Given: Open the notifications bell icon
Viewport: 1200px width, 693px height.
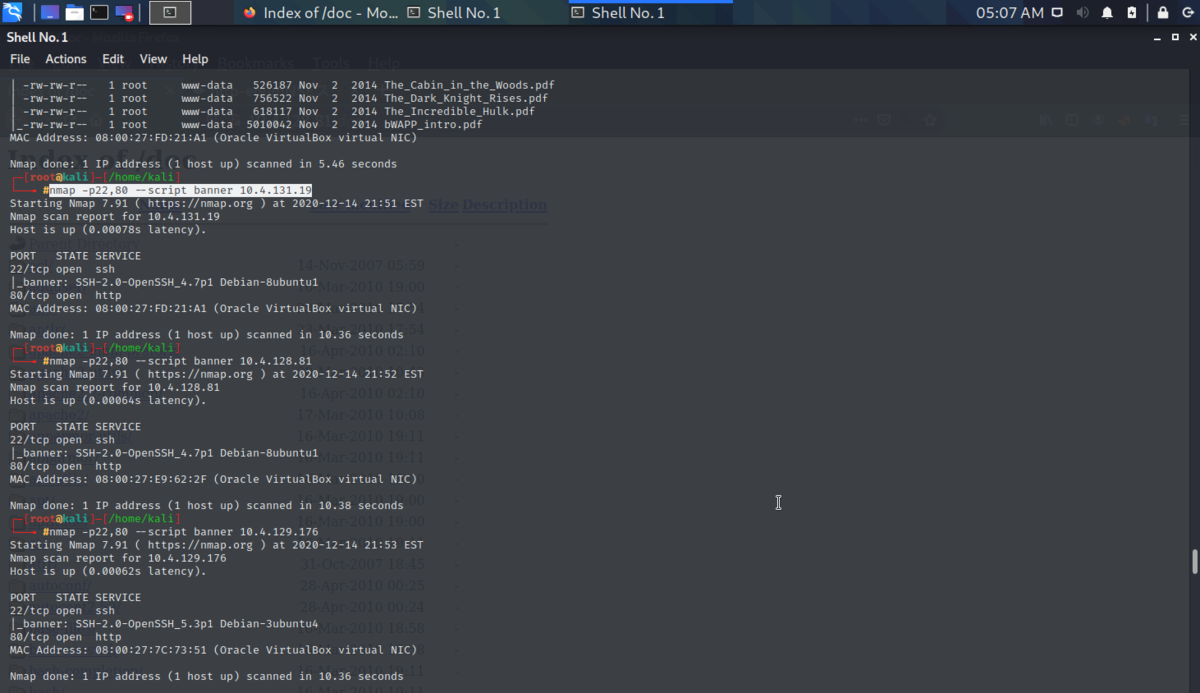Looking at the screenshot, I should click(1106, 13).
